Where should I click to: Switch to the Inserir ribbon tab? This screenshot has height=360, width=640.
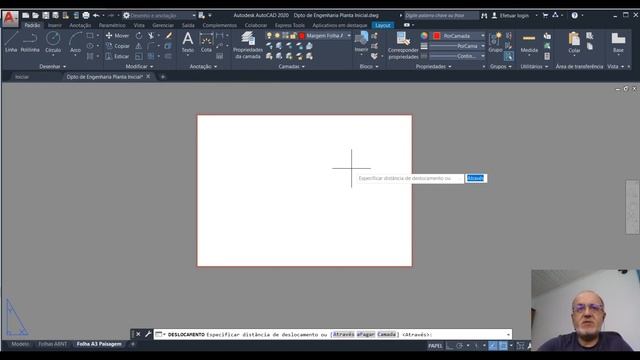click(x=54, y=25)
